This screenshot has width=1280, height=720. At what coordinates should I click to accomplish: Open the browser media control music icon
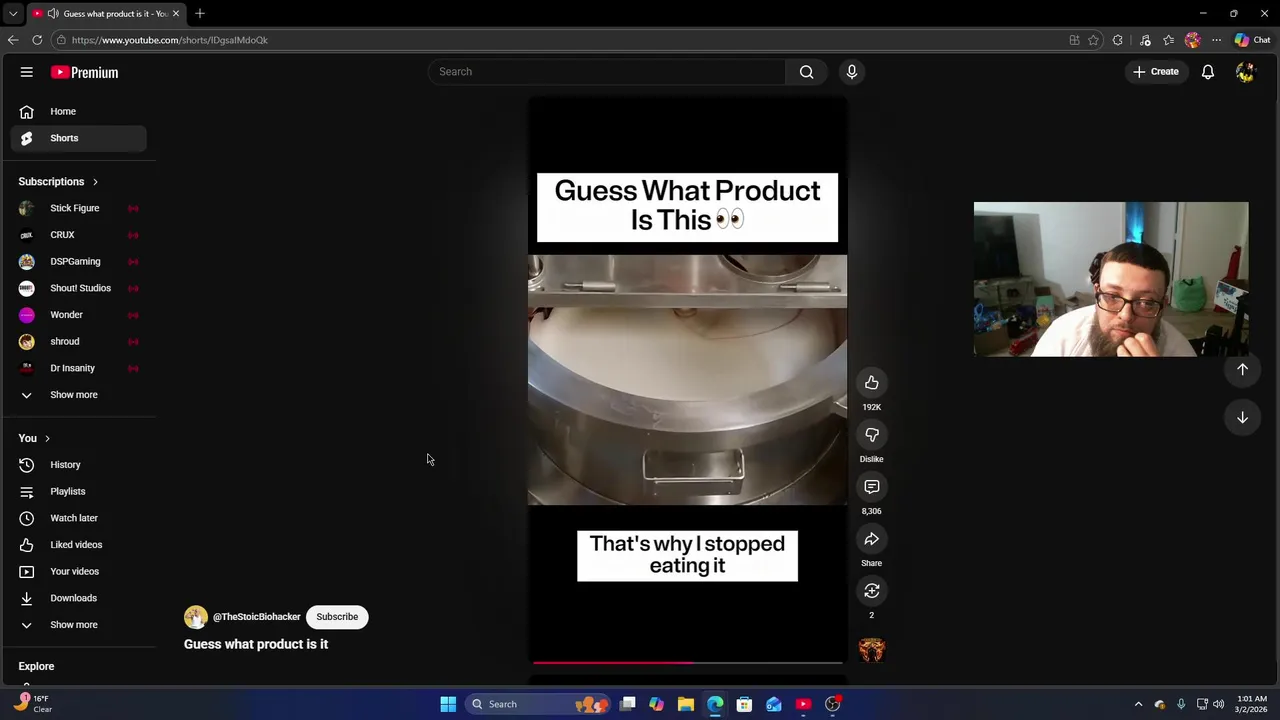tap(1145, 40)
